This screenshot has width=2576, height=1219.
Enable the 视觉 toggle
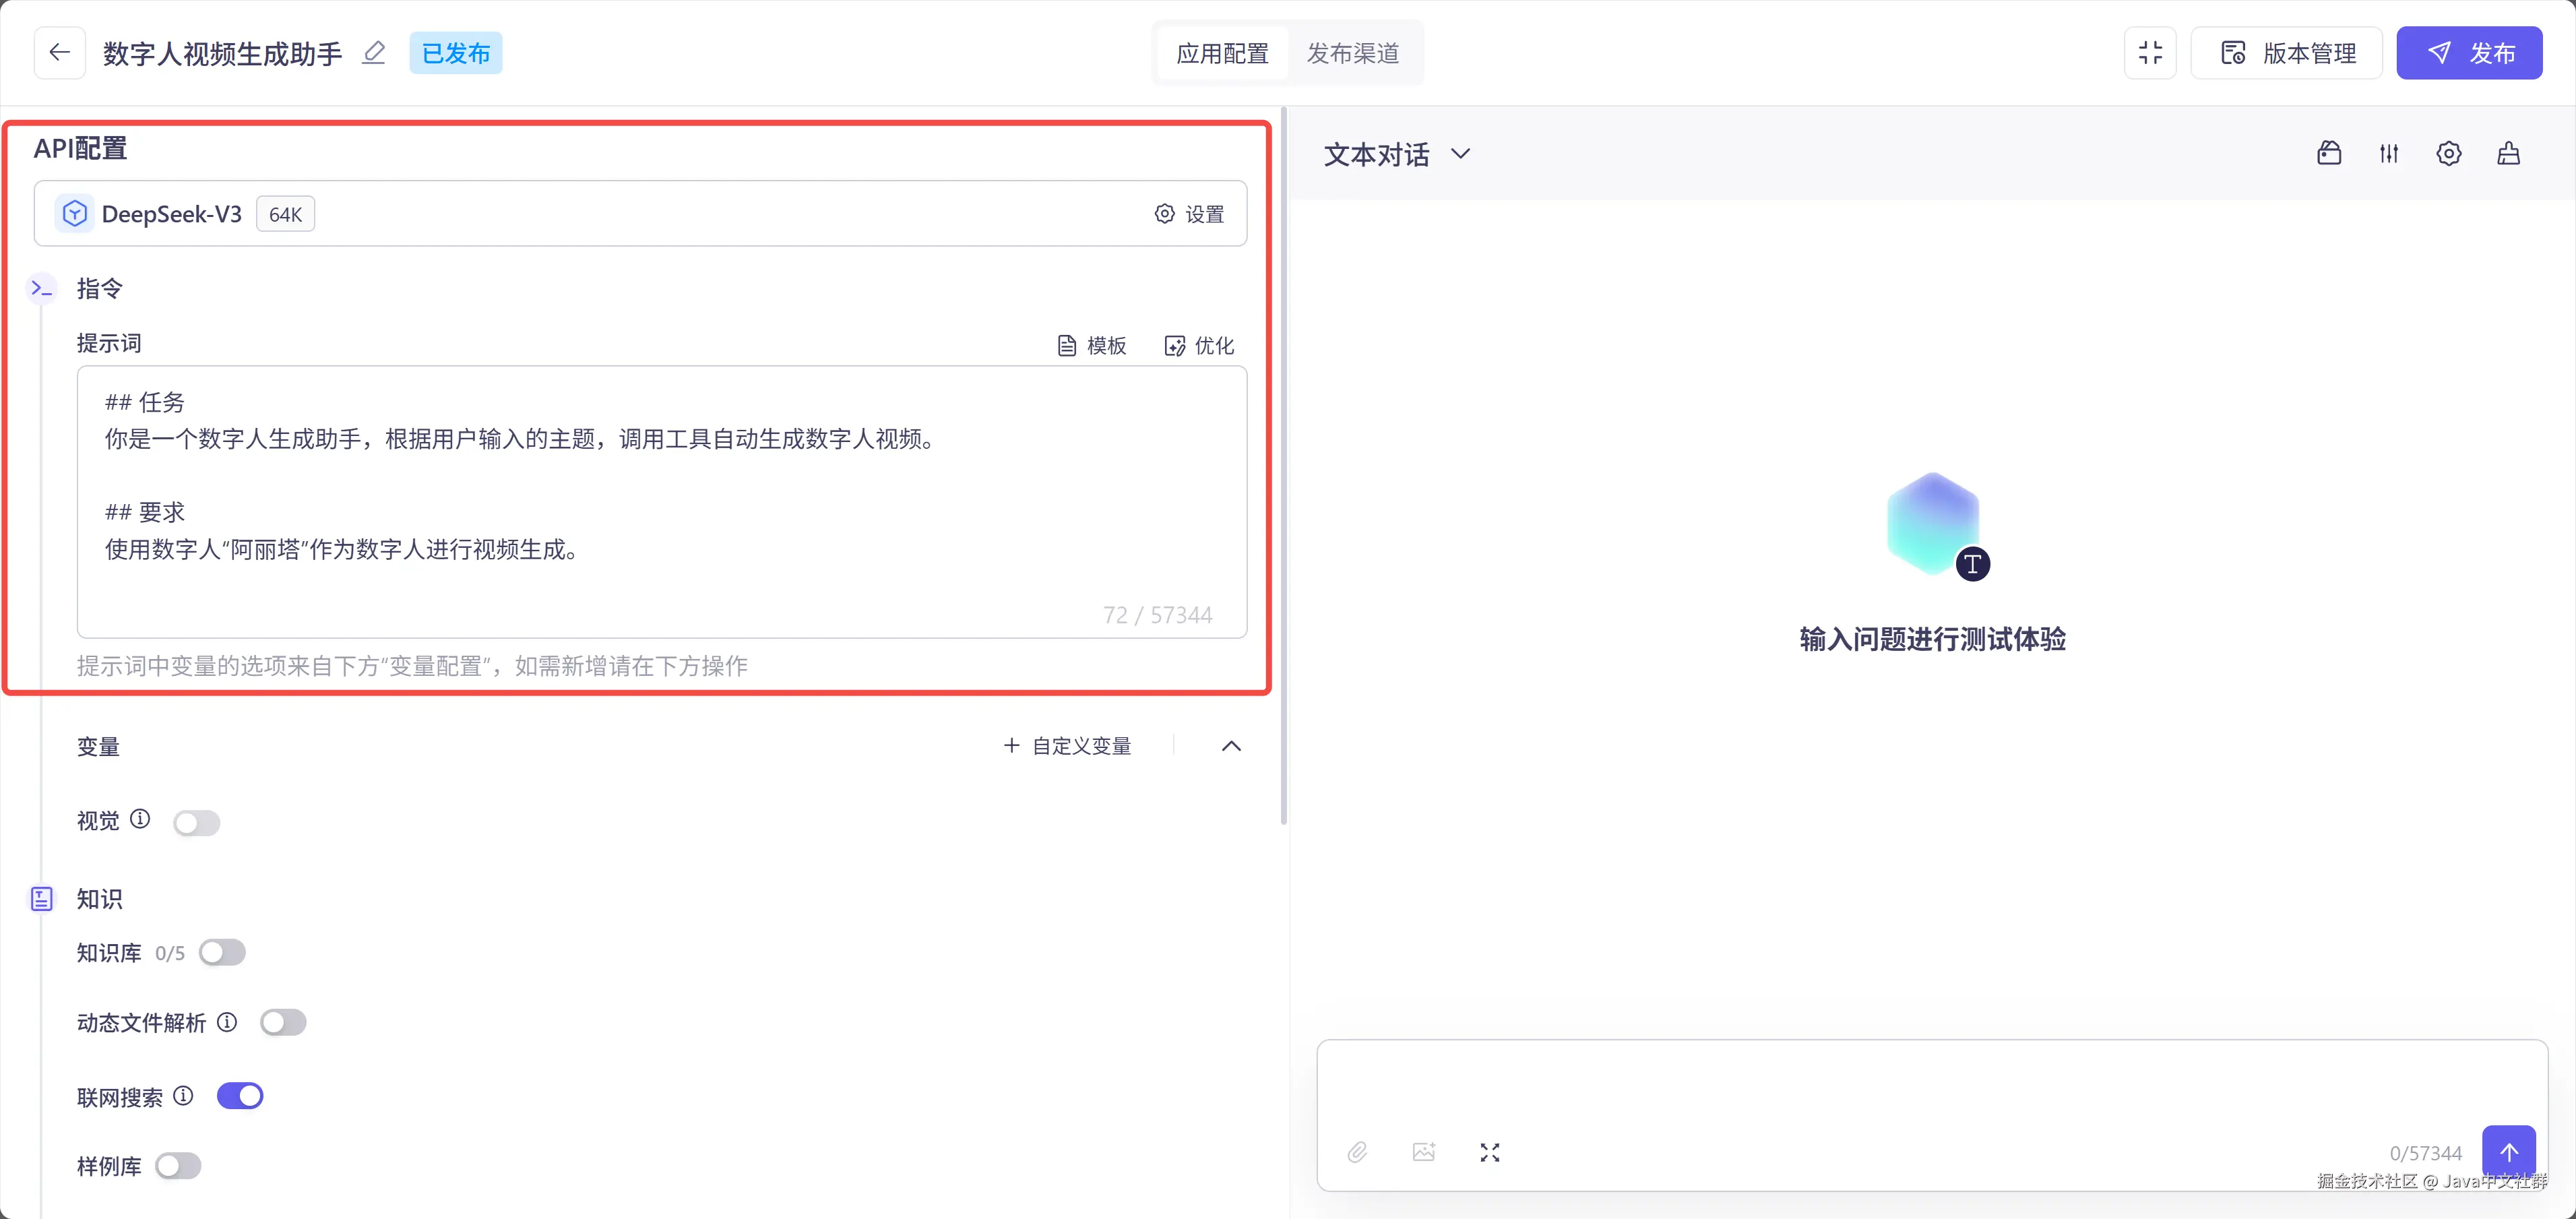pyautogui.click(x=196, y=822)
